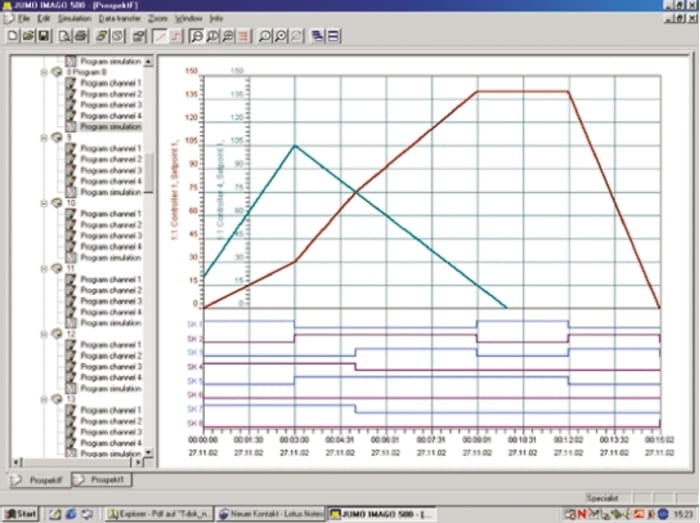Viewport: 700px width, 523px height.
Task: Click the JUMO IMAGO 500 taskbar button
Action: (382, 514)
